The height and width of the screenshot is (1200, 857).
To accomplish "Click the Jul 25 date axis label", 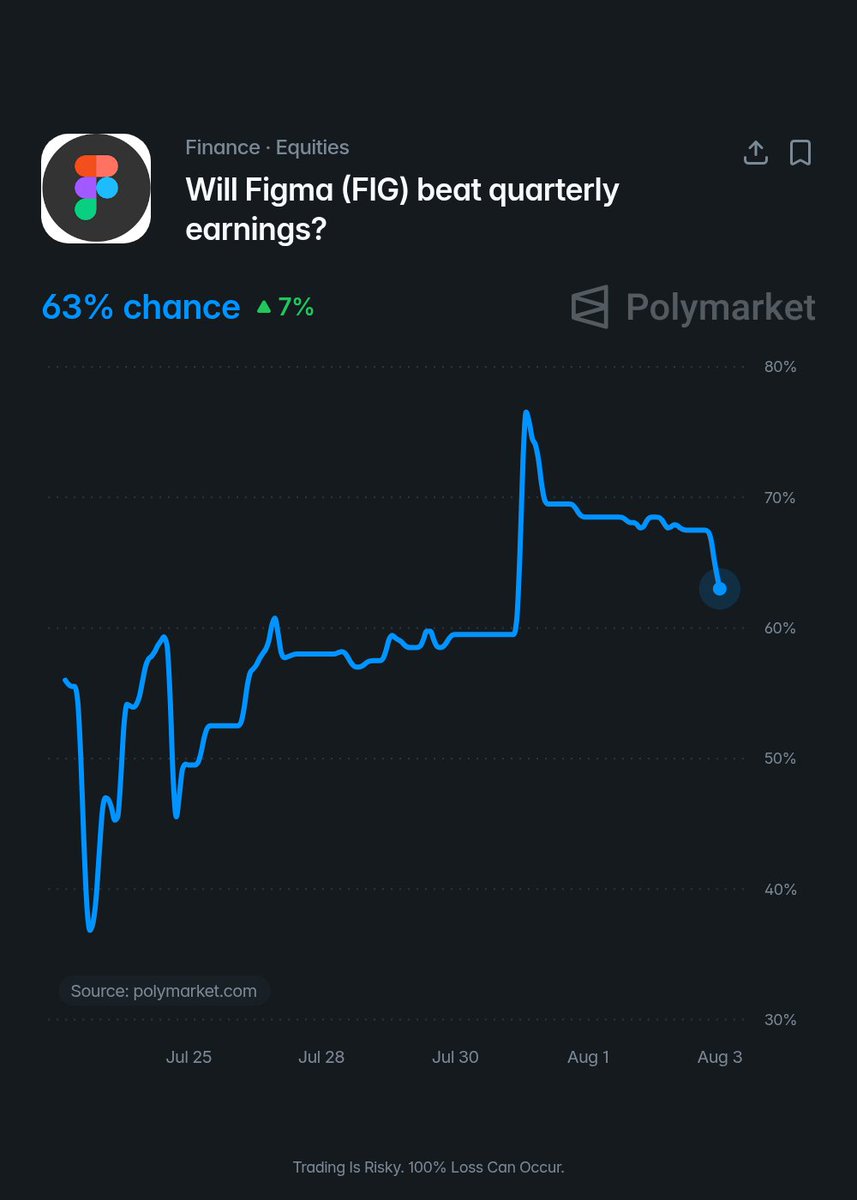I will click(189, 1057).
